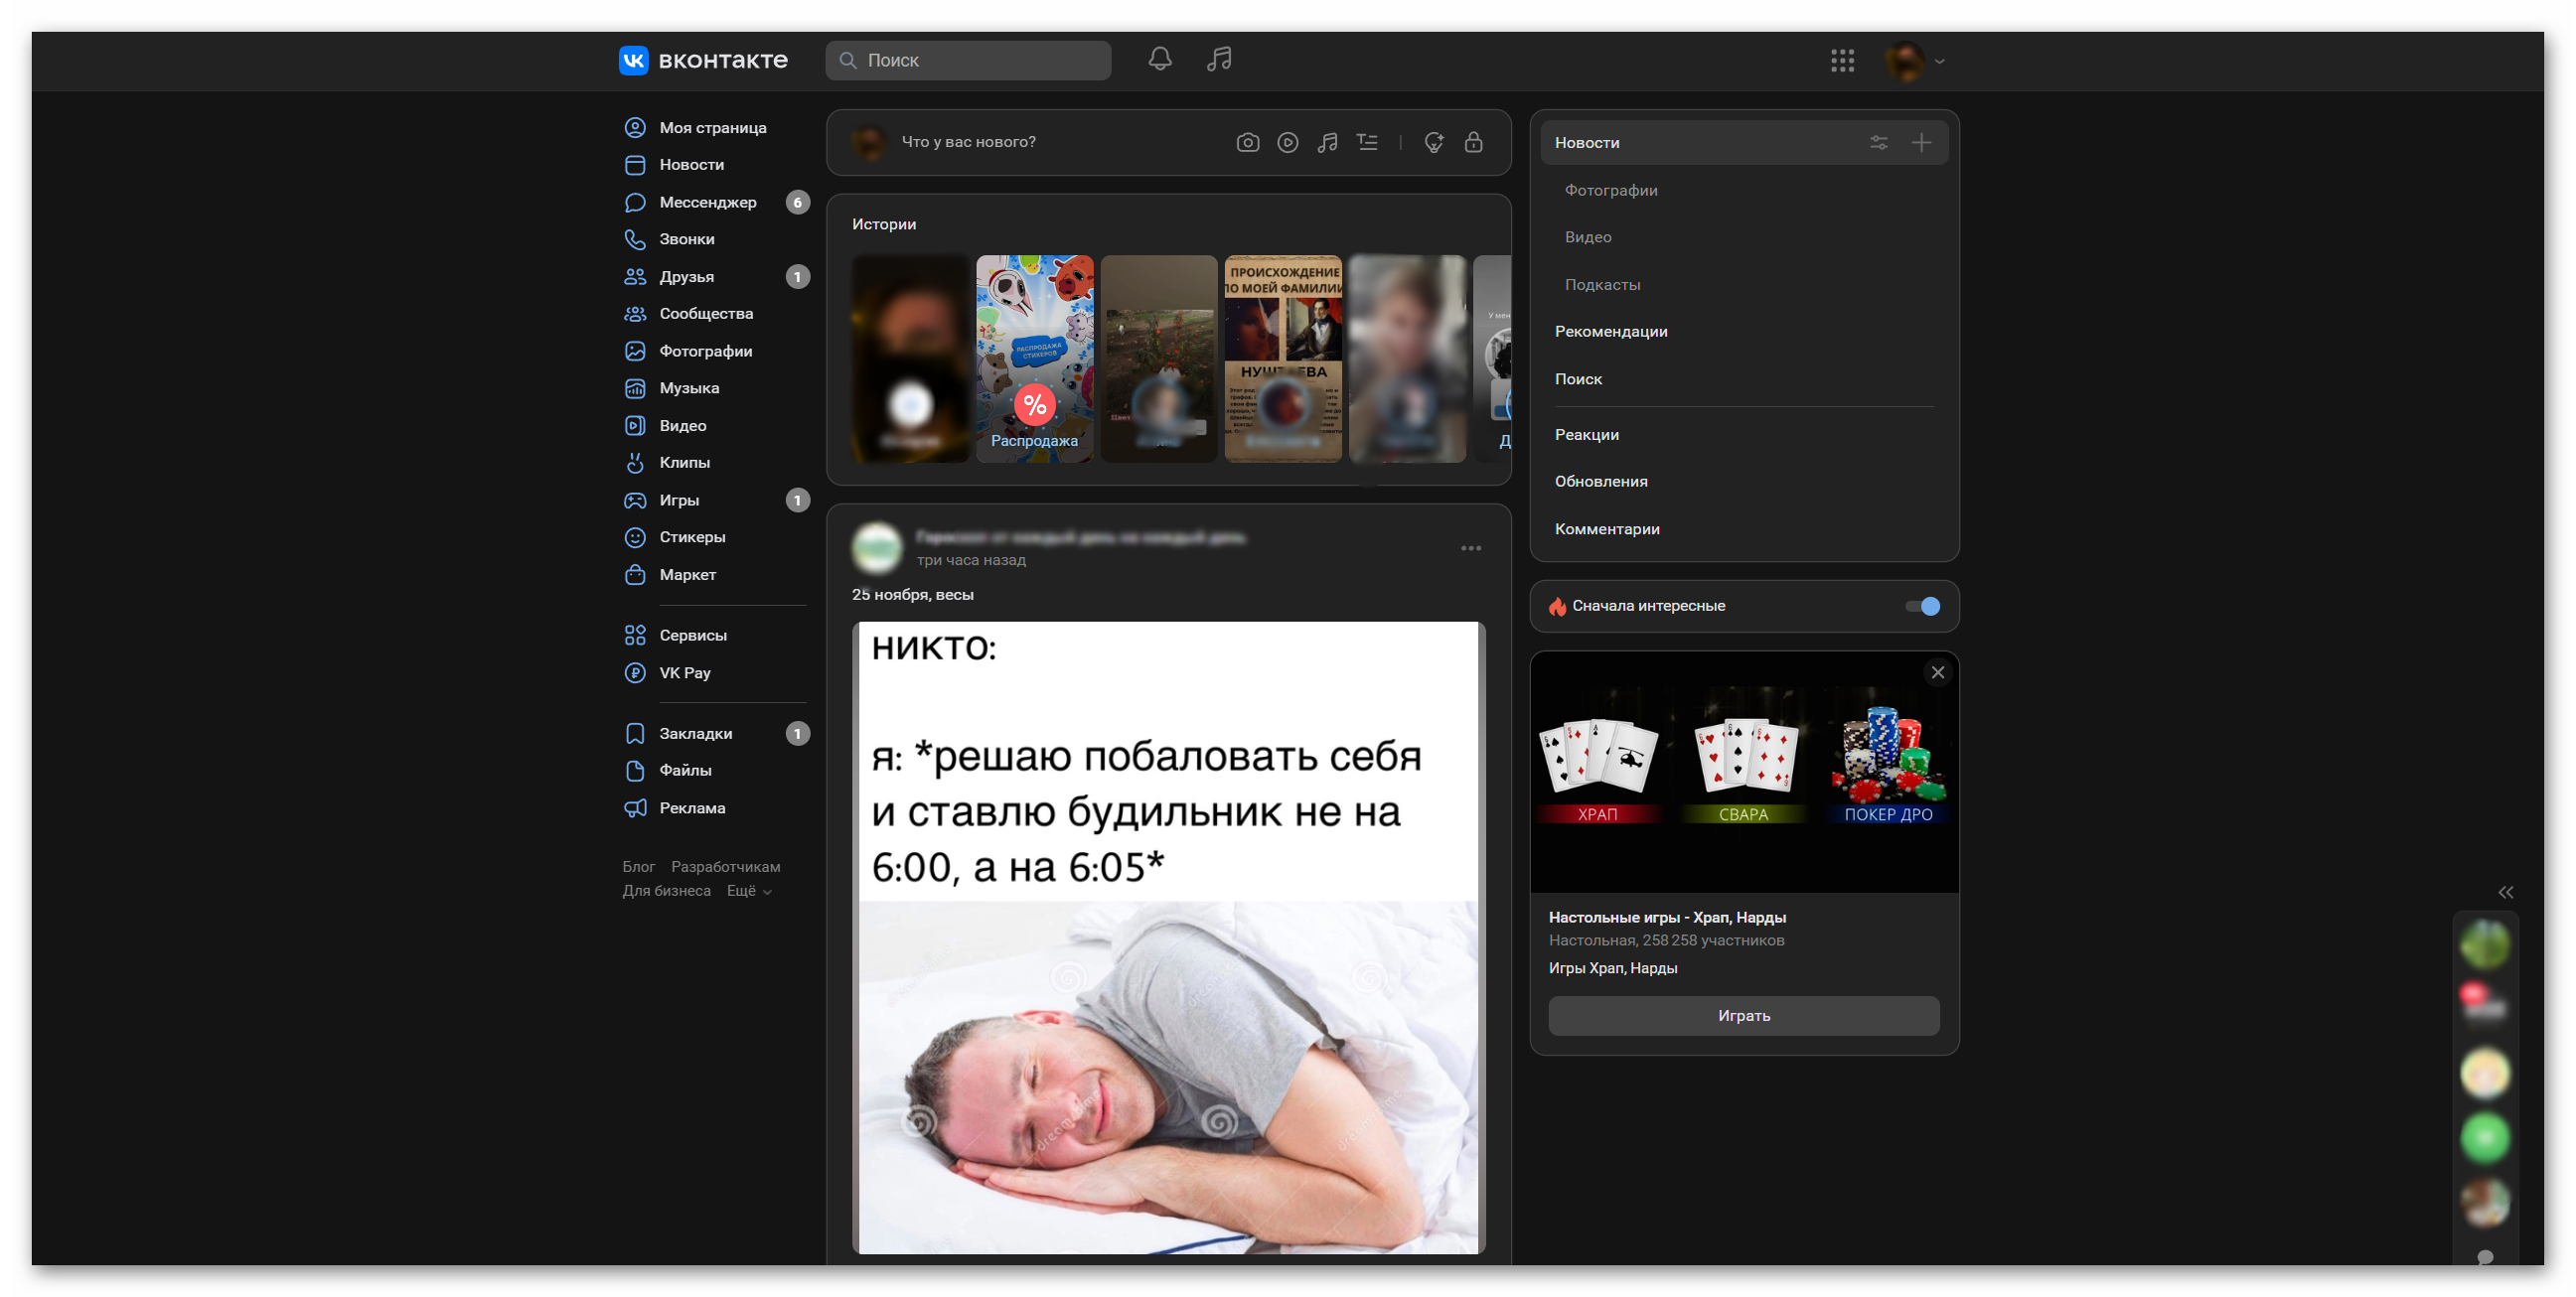The width and height of the screenshot is (2576, 1297).
Task: Open Закладки bookmark icon
Action: click(x=634, y=733)
